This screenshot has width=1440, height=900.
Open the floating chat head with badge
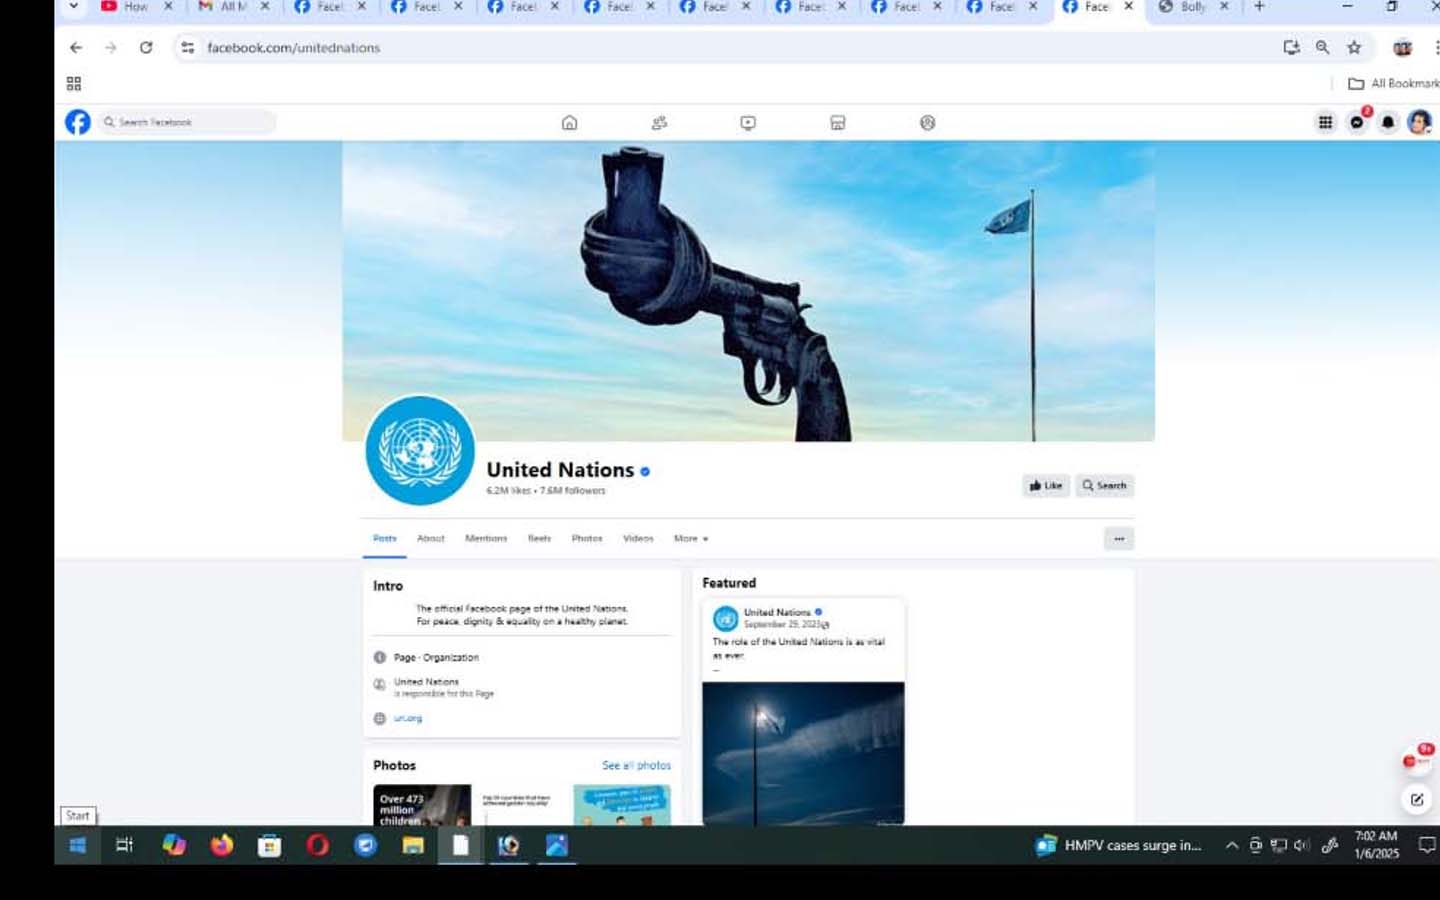(x=1417, y=761)
